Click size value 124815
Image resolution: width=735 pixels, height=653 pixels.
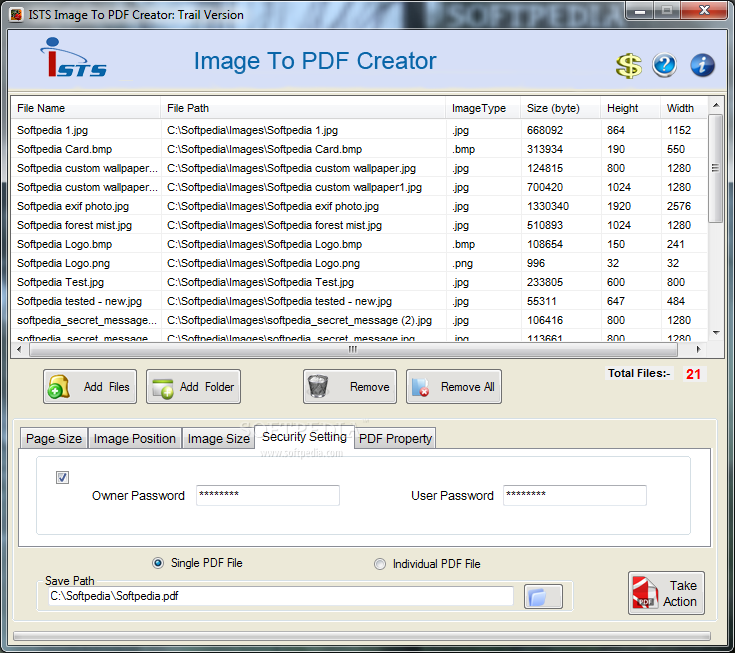545,168
